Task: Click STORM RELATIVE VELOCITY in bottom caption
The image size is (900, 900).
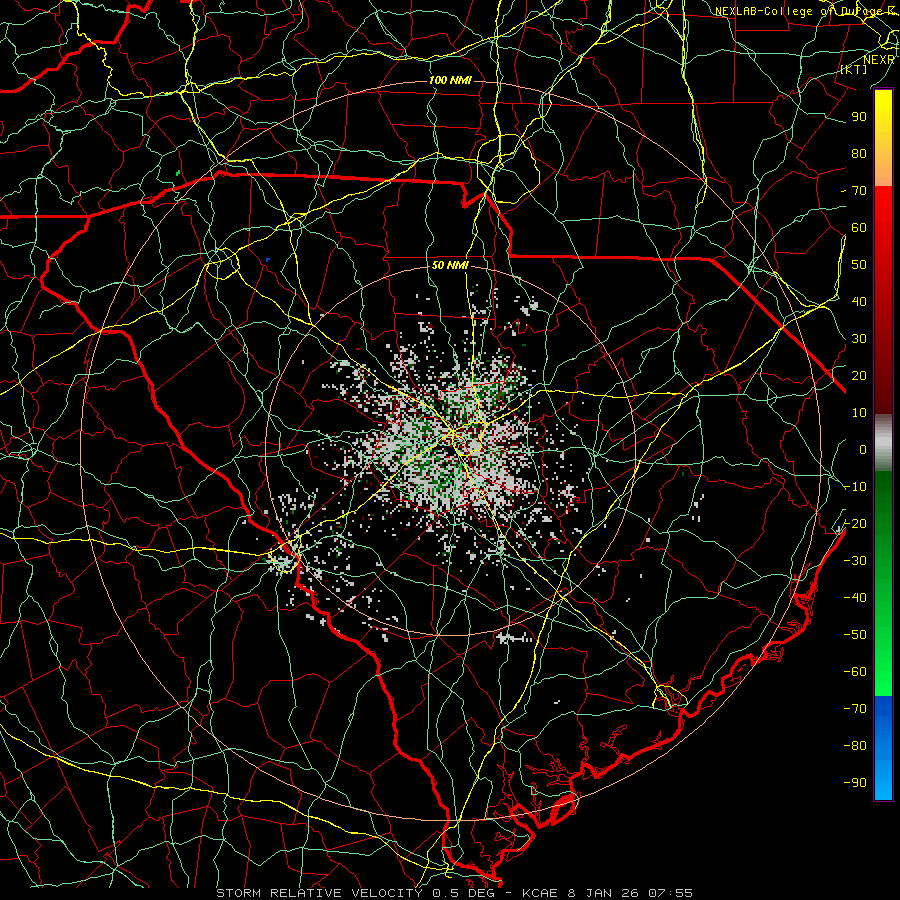Action: click(x=319, y=893)
